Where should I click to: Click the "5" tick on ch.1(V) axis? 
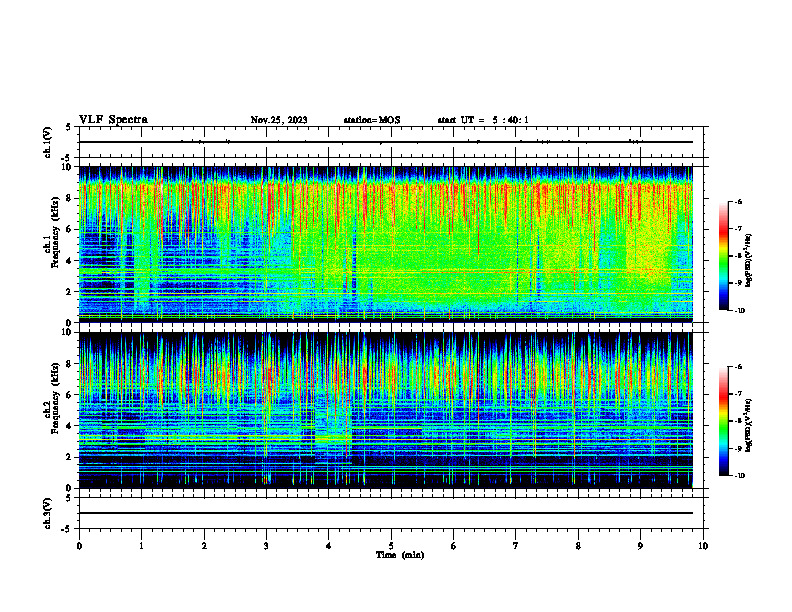[x=69, y=127]
